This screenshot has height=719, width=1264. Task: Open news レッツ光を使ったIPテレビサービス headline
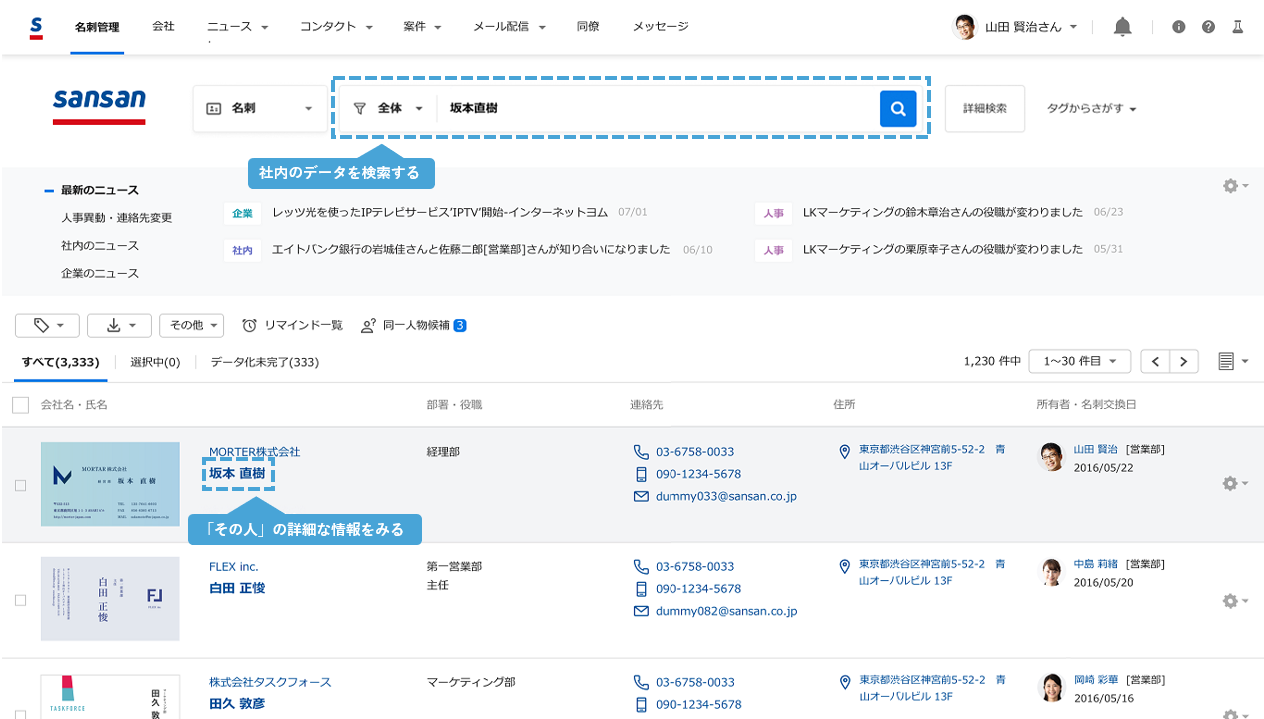[x=440, y=212]
